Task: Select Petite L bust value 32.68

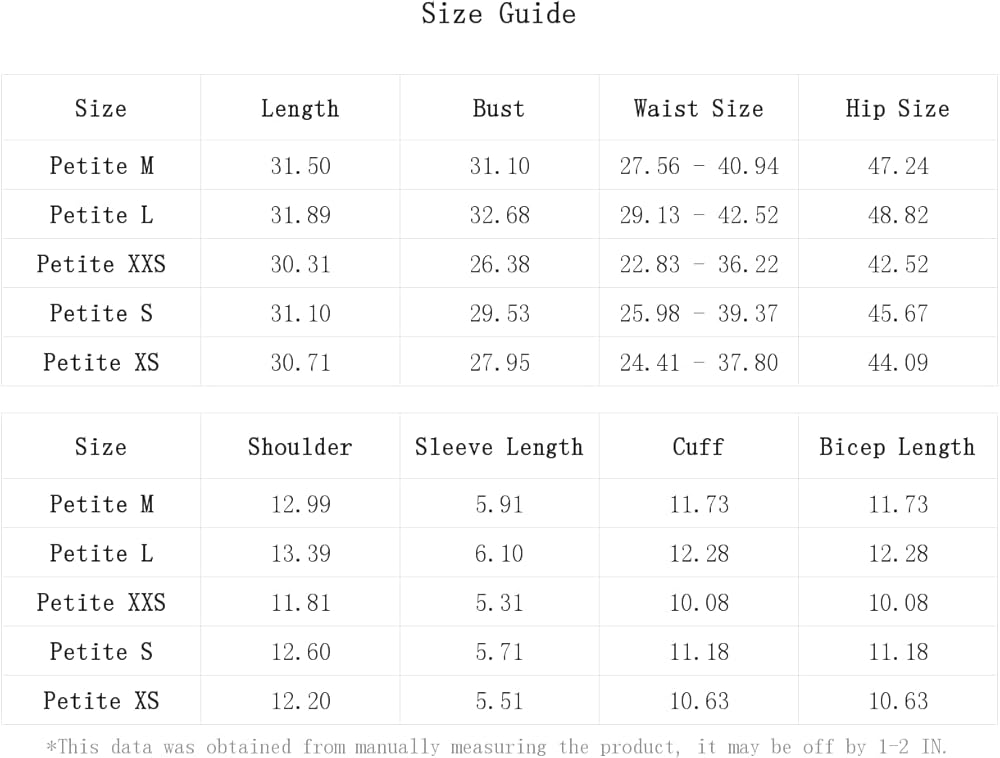Action: tap(499, 215)
